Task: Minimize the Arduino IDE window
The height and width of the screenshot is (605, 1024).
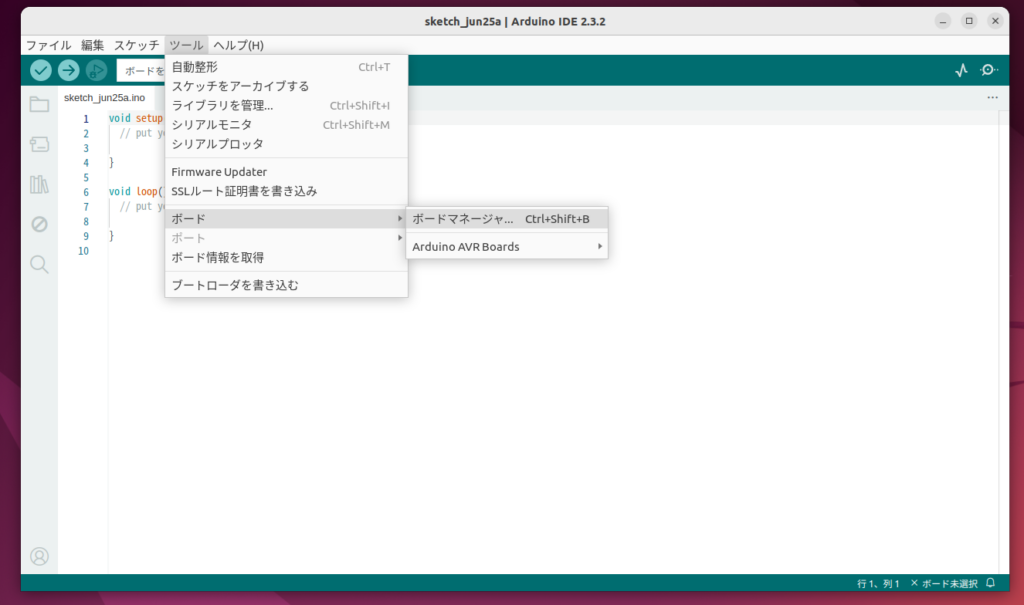Action: coord(943,21)
